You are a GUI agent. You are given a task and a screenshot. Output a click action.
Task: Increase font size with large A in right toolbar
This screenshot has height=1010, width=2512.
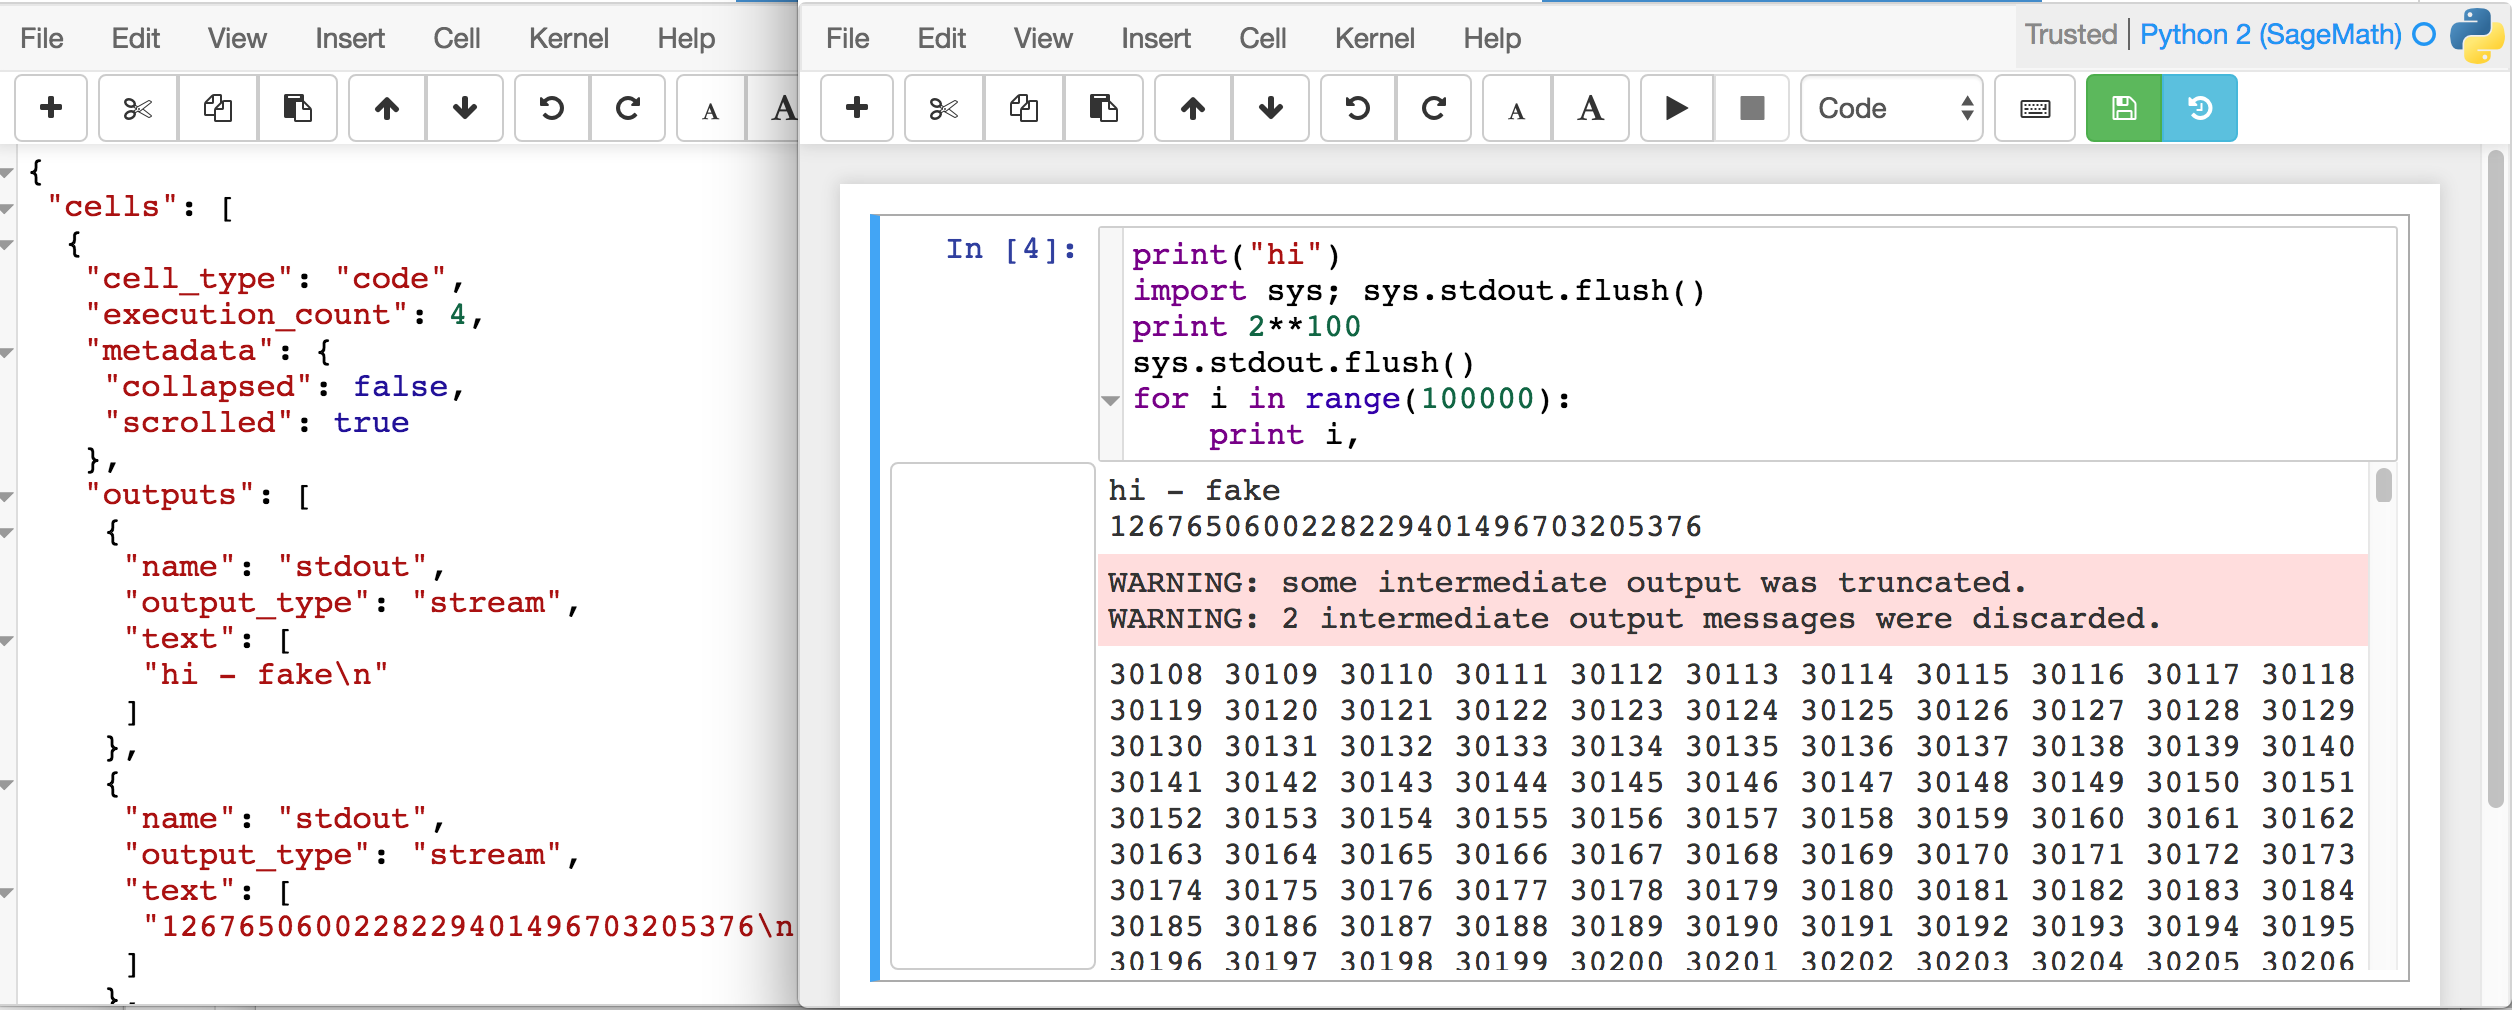1590,108
